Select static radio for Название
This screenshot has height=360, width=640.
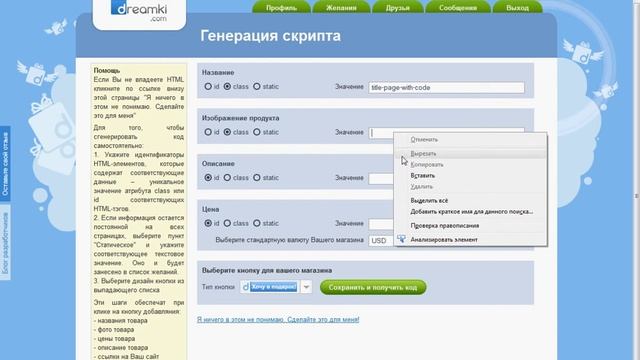pyautogui.click(x=257, y=87)
